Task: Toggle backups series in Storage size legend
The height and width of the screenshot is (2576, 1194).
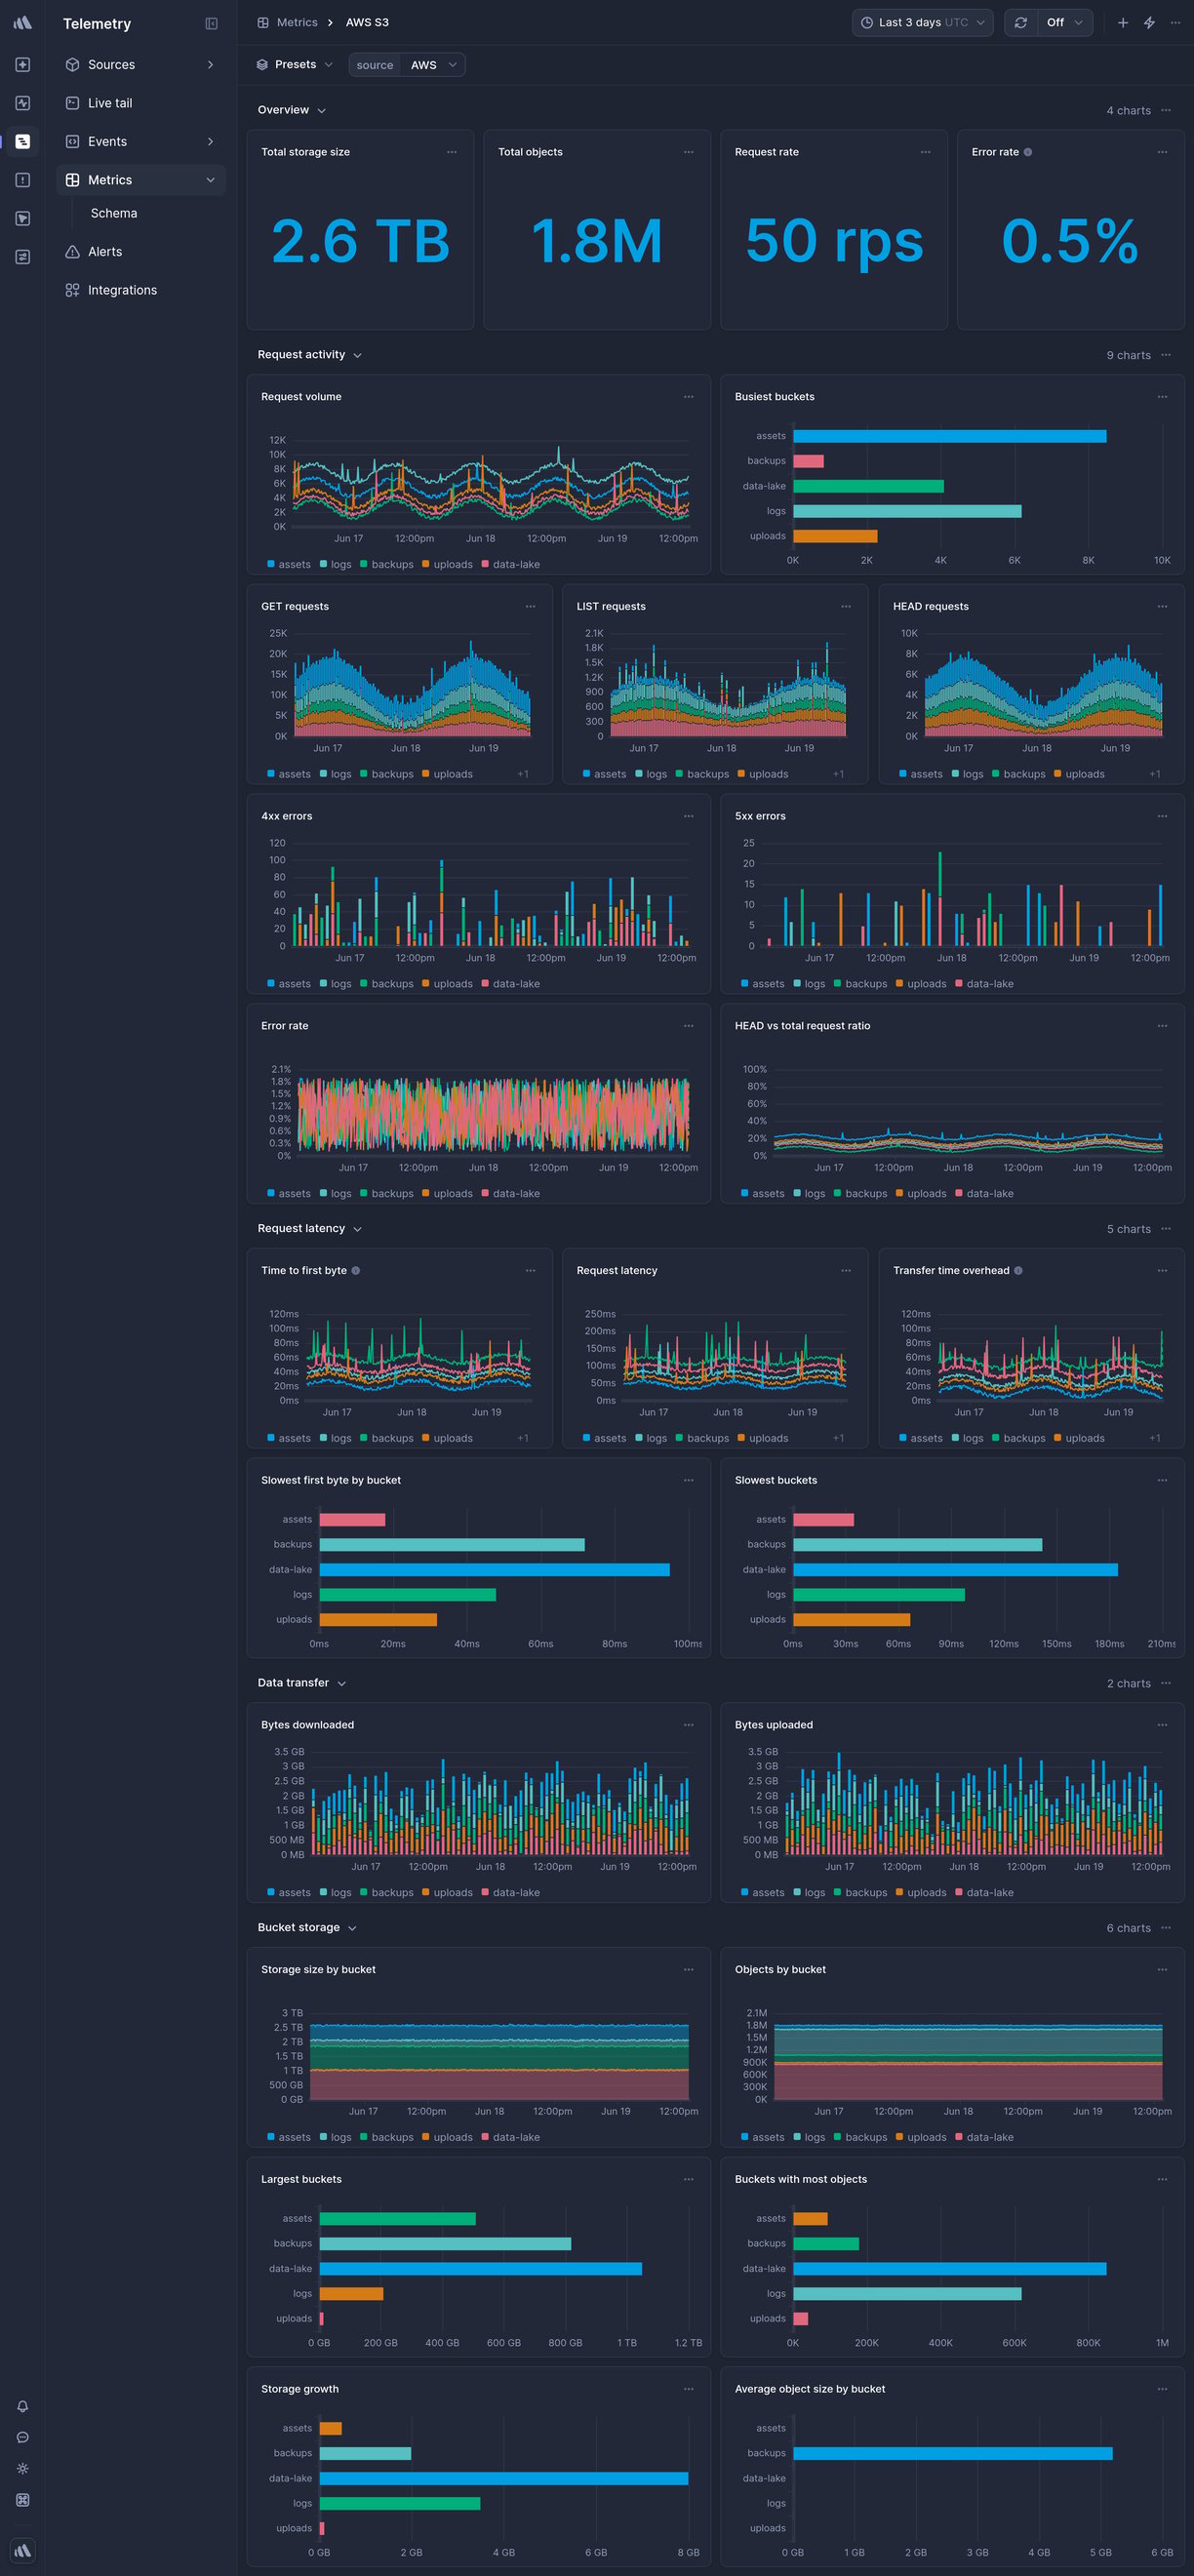Action: (387, 2137)
